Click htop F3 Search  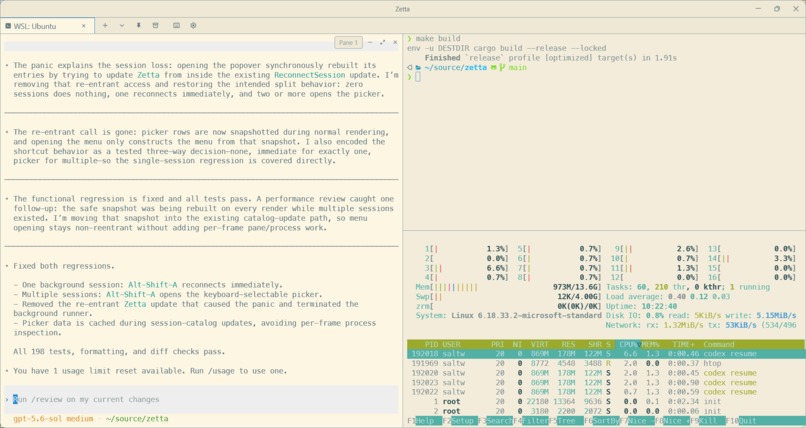[495, 421]
